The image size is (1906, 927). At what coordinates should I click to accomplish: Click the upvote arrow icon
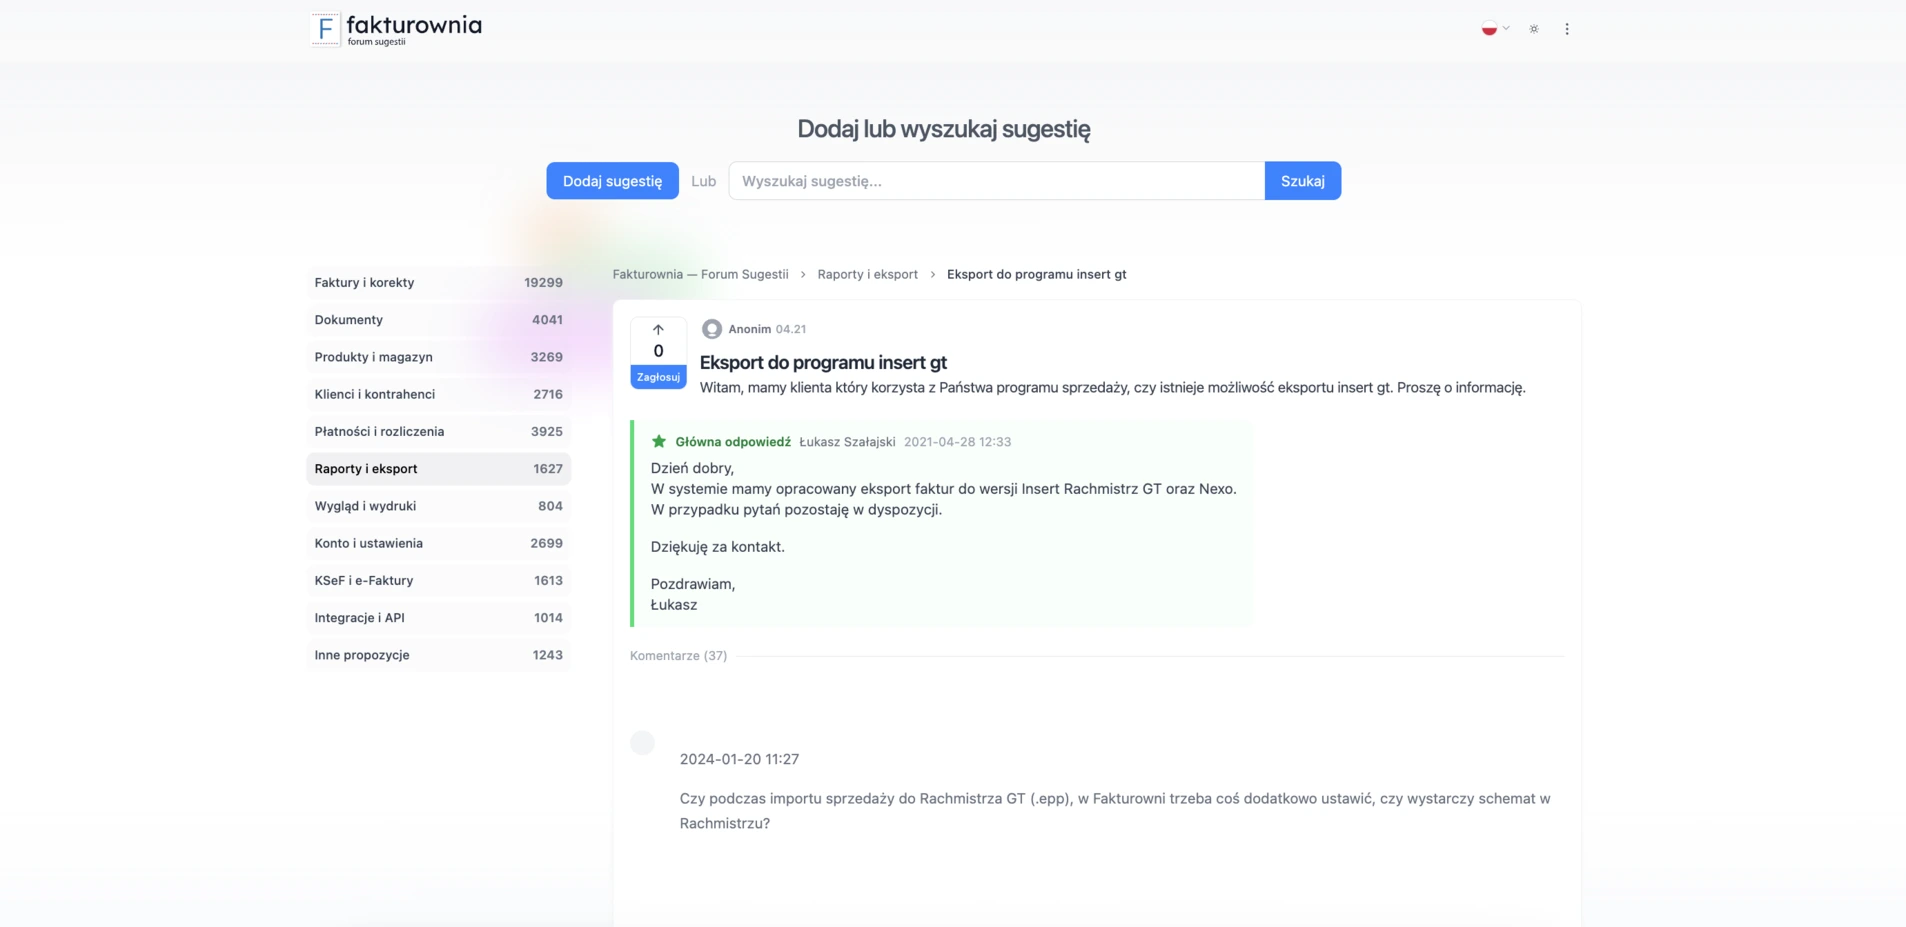coord(658,330)
